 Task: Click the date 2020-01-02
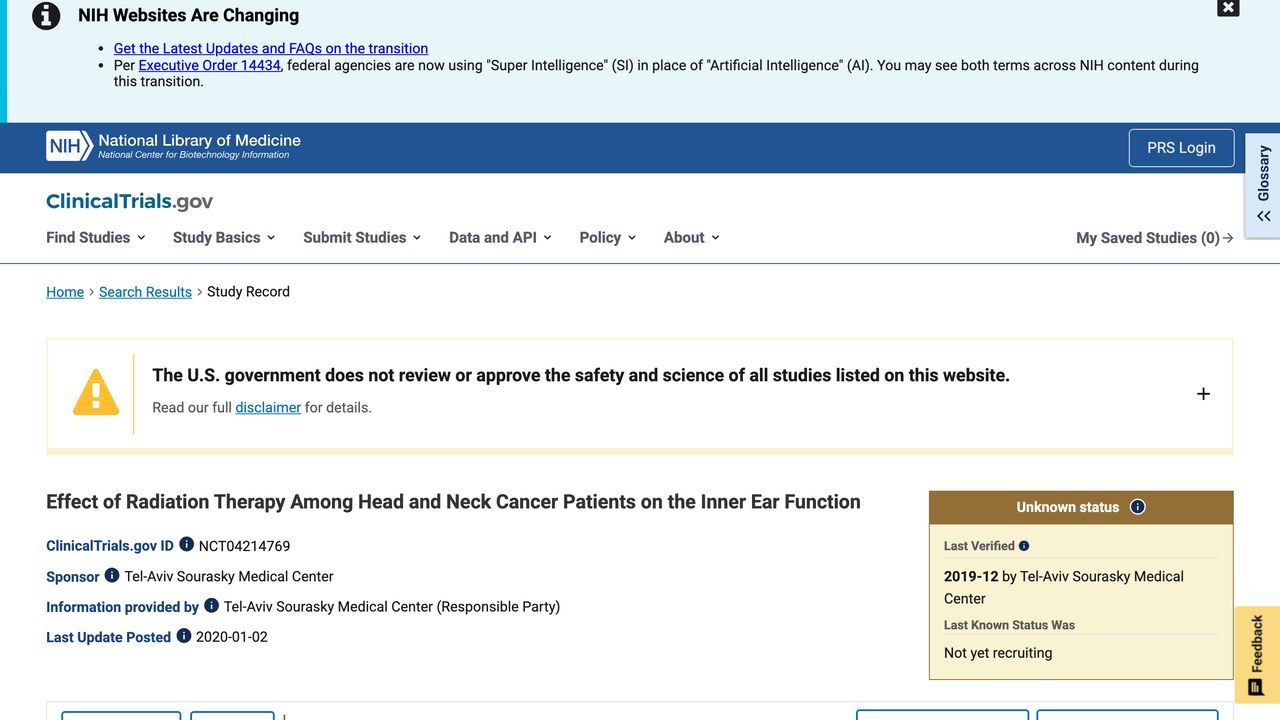(232, 637)
